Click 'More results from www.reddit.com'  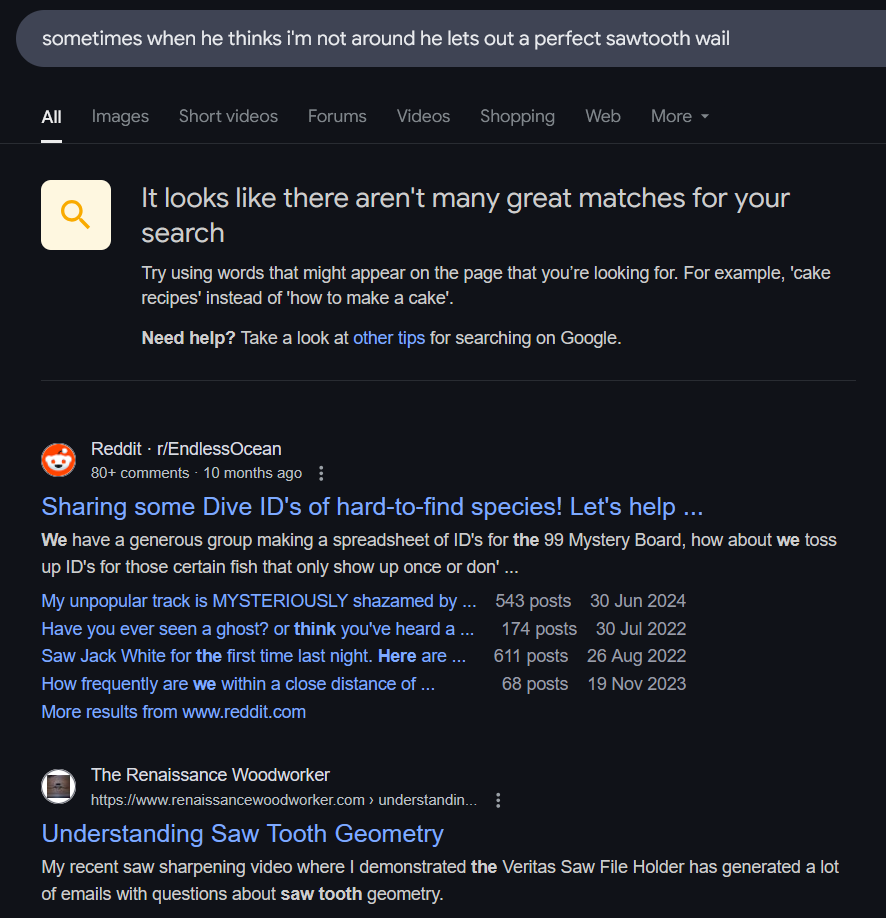pos(173,712)
